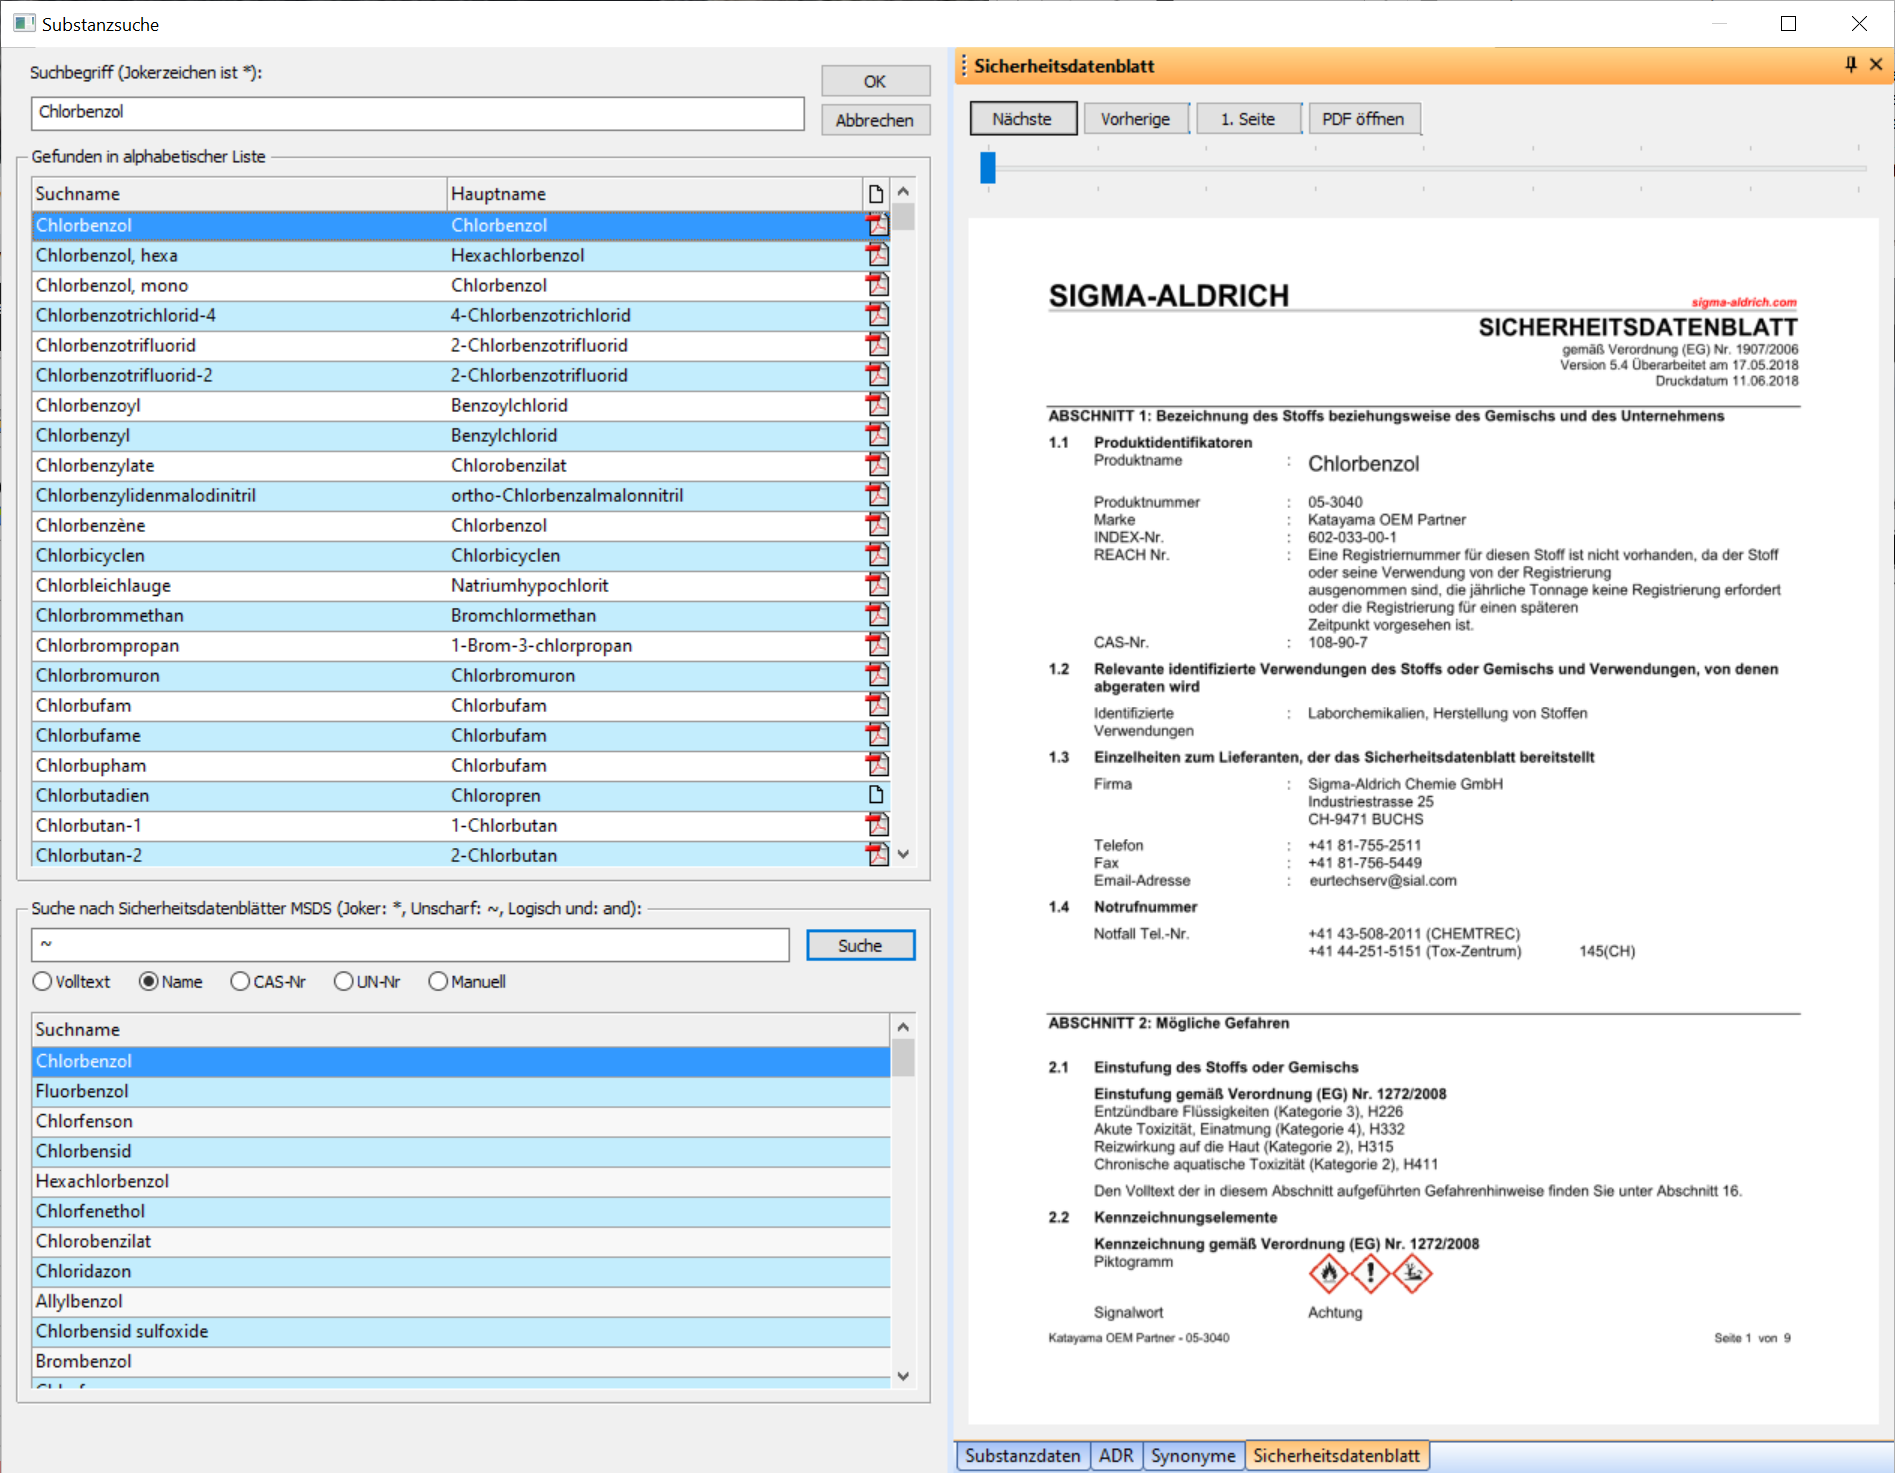Click PDF icon in Chlorbrommethan row

tap(877, 615)
